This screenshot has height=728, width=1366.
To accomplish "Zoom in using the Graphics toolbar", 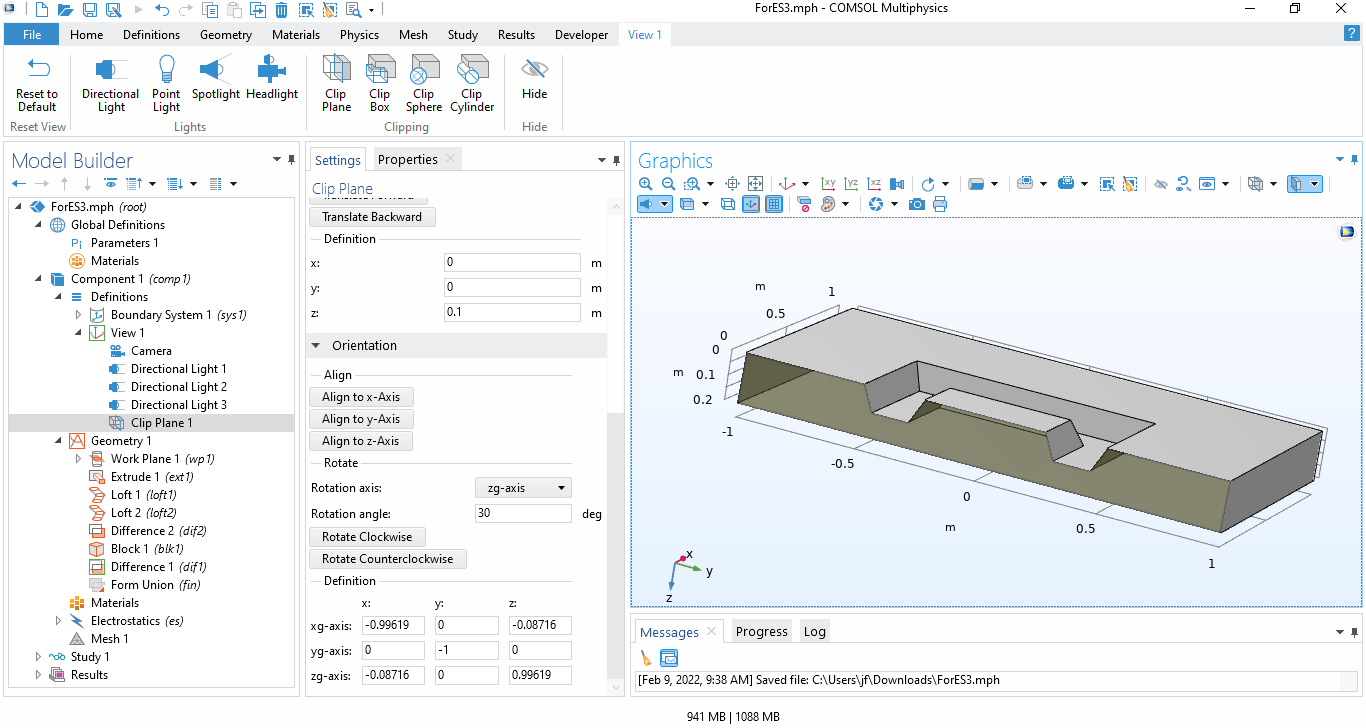I will (x=646, y=184).
